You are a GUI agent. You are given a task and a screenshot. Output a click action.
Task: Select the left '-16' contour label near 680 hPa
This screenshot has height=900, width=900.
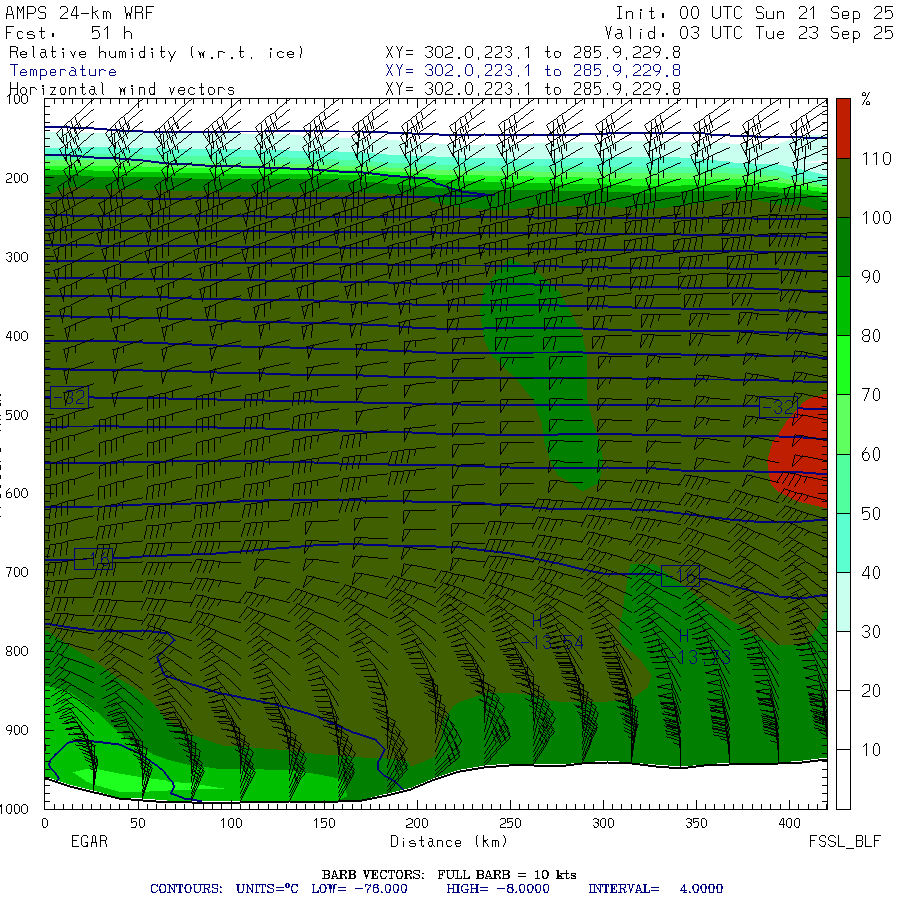coord(94,558)
